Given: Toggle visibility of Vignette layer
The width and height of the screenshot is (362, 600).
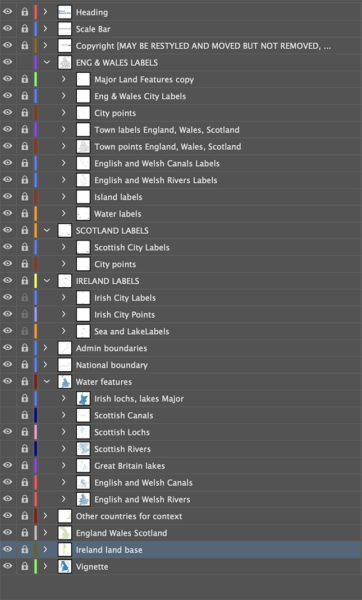Looking at the screenshot, I should (x=8, y=567).
